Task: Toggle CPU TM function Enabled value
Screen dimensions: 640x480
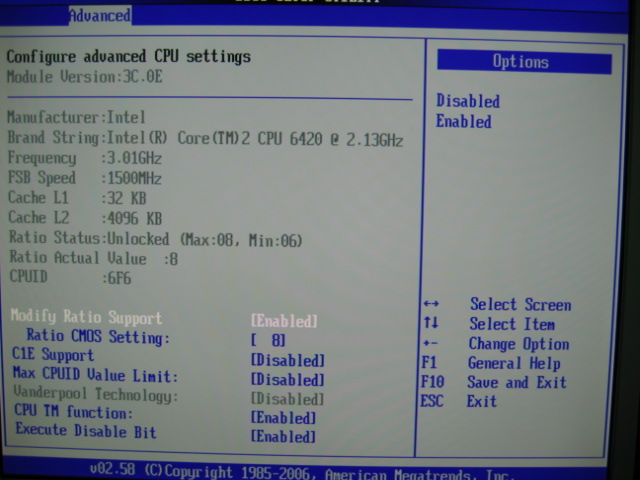Action: [284, 418]
